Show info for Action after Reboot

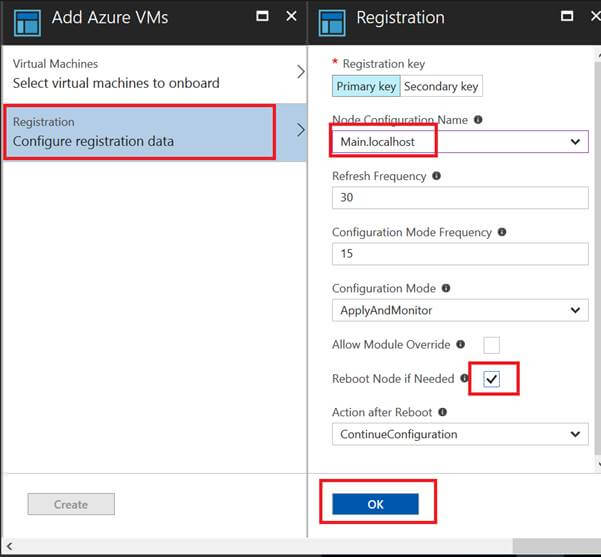(442, 412)
